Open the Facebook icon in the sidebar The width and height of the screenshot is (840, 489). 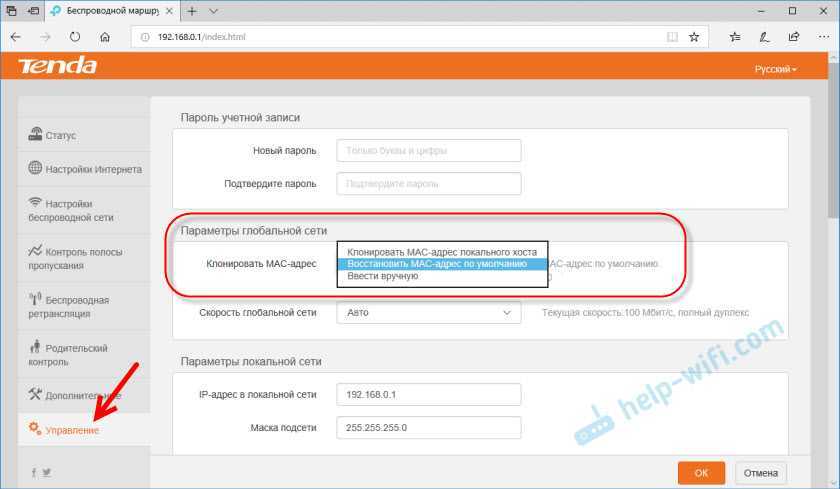tap(33, 472)
